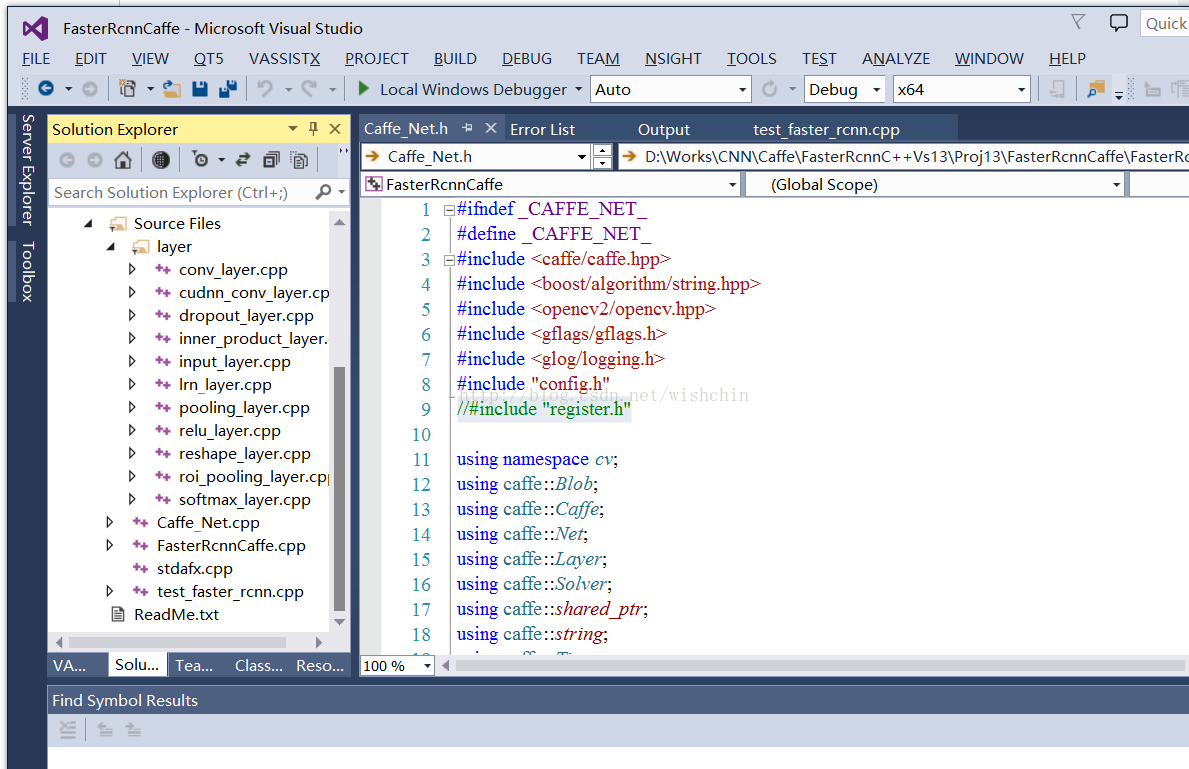This screenshot has height=769, width=1189.
Task: Open the Toolbox side tab
Action: [28, 272]
